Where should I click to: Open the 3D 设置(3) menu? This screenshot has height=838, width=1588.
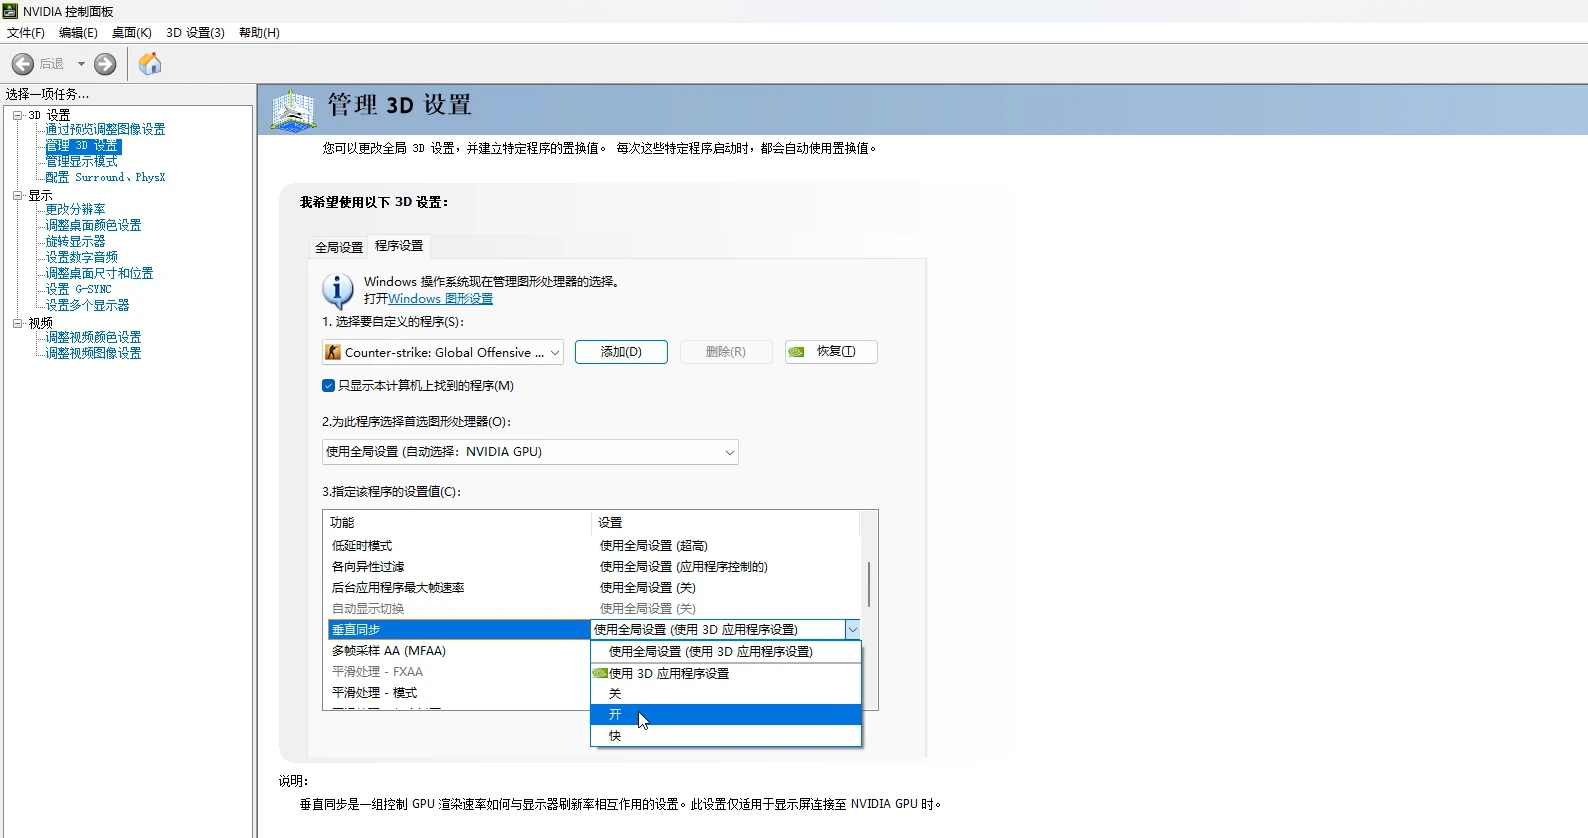coord(195,33)
